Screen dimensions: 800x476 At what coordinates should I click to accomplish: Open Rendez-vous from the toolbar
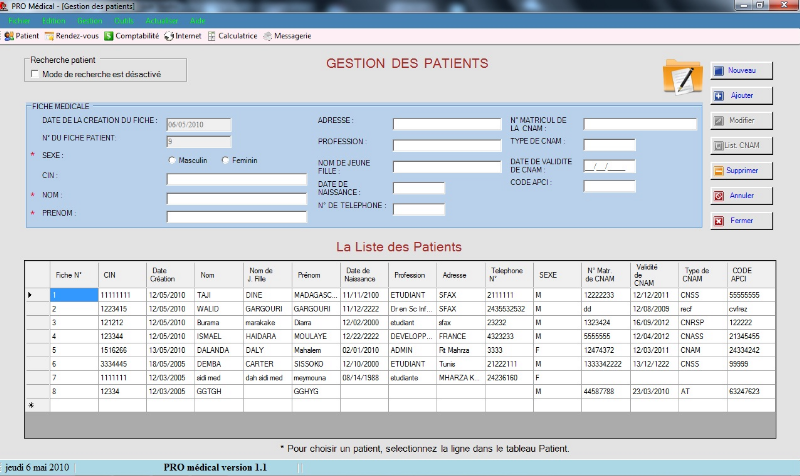coord(70,36)
